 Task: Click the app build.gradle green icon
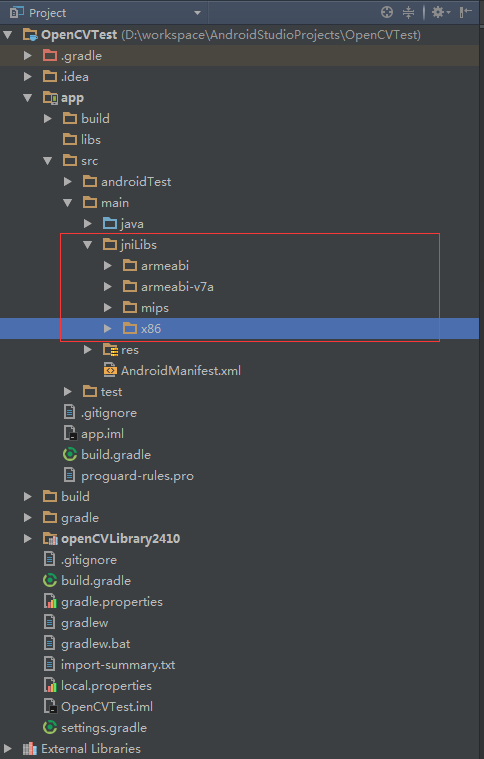[70, 455]
